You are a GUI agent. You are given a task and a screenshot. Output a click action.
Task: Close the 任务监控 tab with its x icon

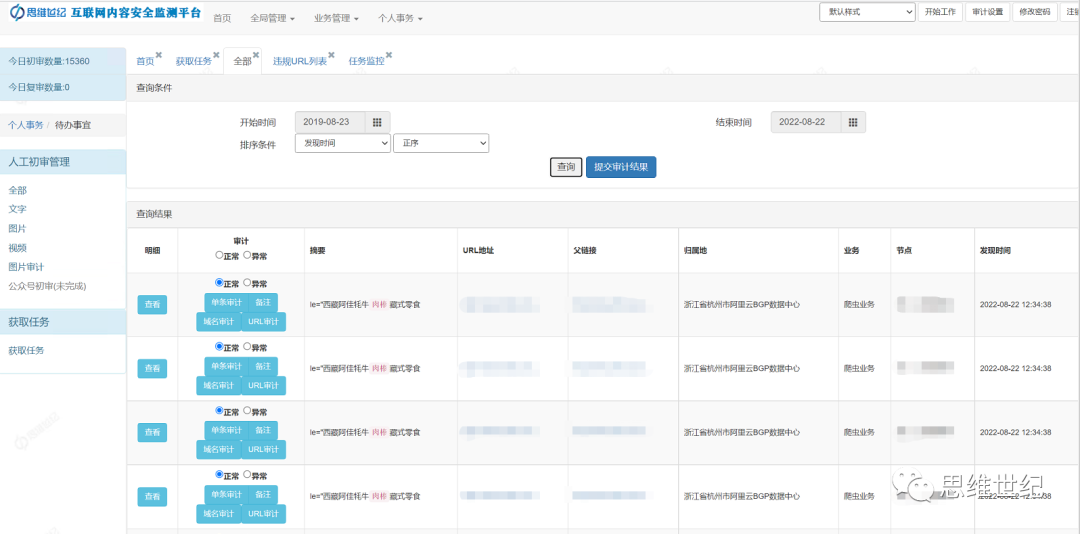coord(388,55)
